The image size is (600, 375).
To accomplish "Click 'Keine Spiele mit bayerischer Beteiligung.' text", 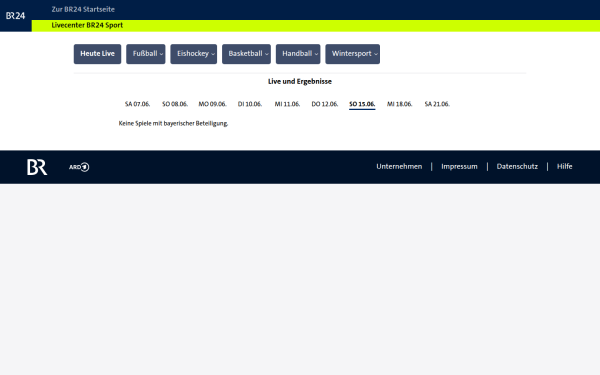I will point(173,124).
